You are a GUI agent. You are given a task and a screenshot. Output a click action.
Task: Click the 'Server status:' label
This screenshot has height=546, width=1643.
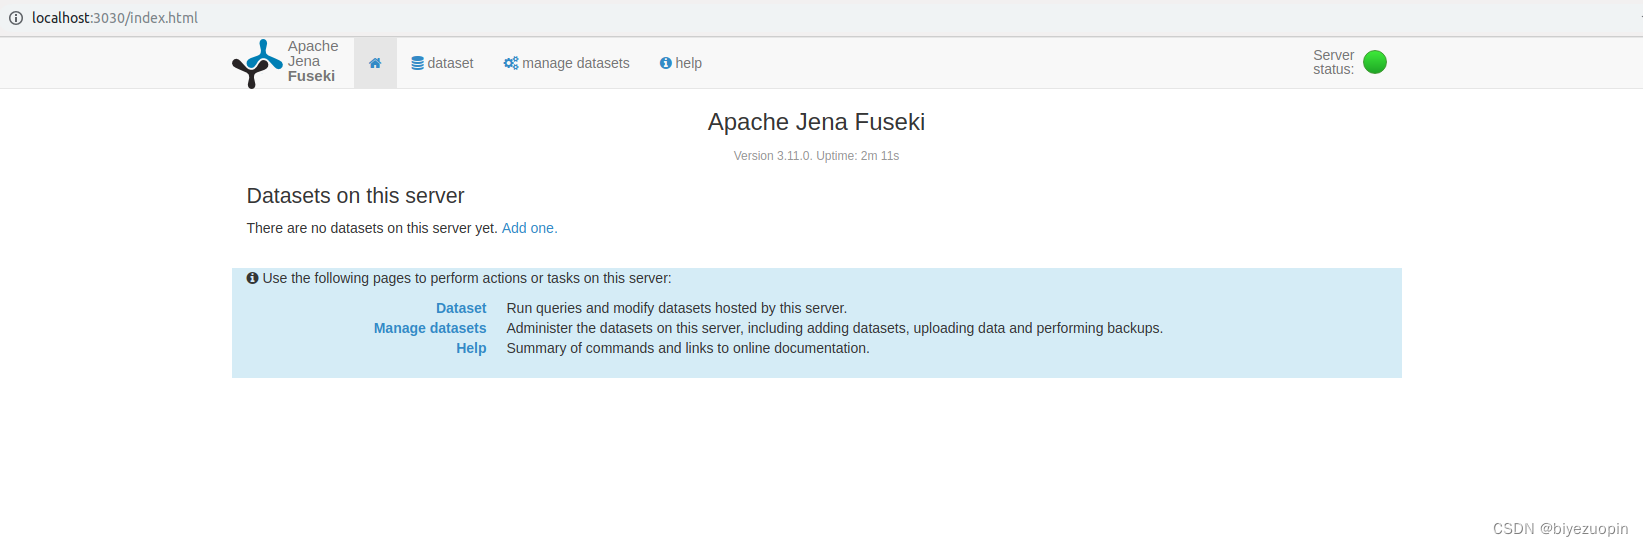coord(1334,62)
